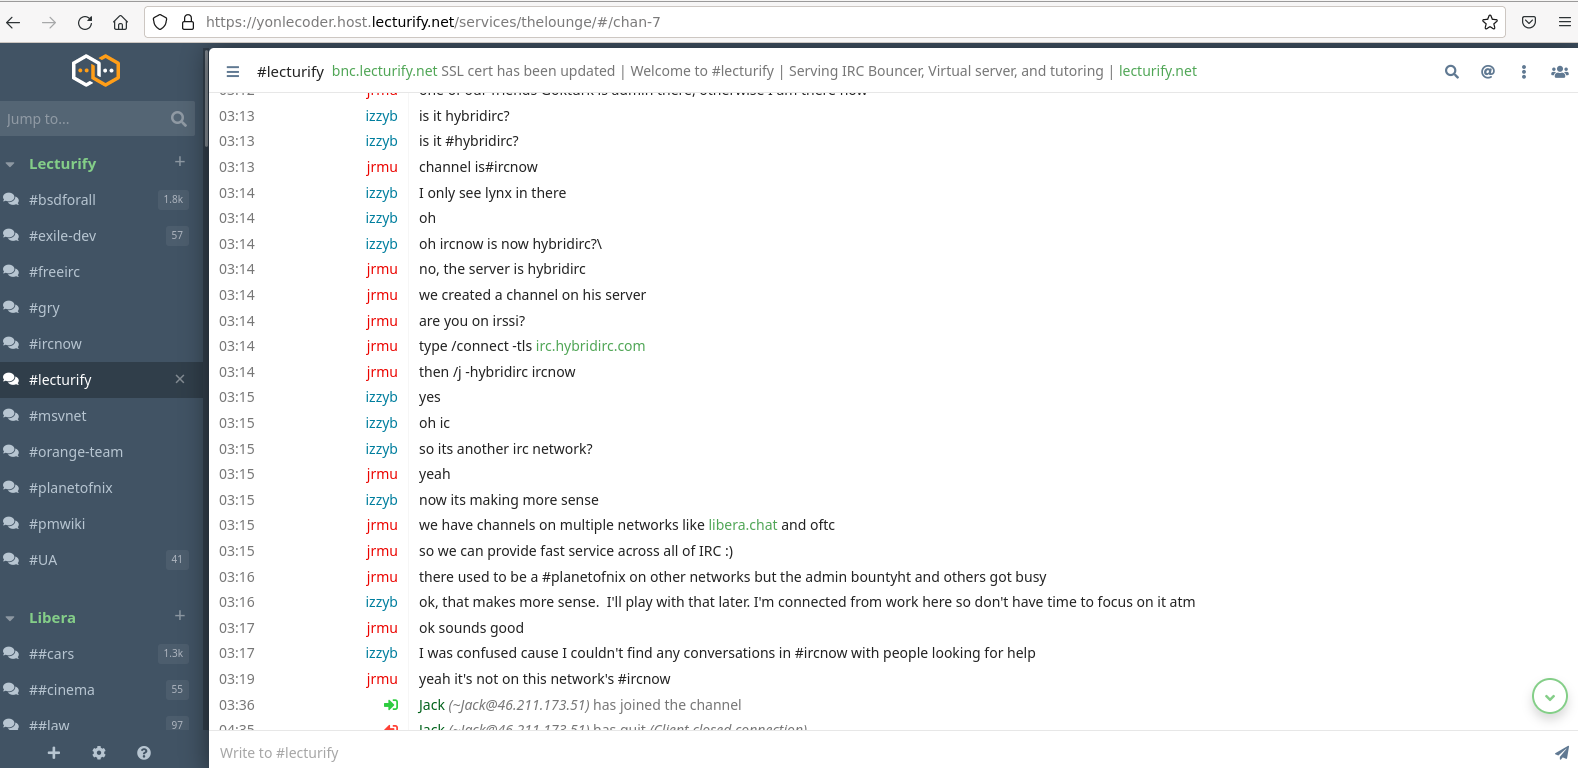Toggle the user list people icon
Viewport: 1578px width, 768px height.
click(1560, 72)
